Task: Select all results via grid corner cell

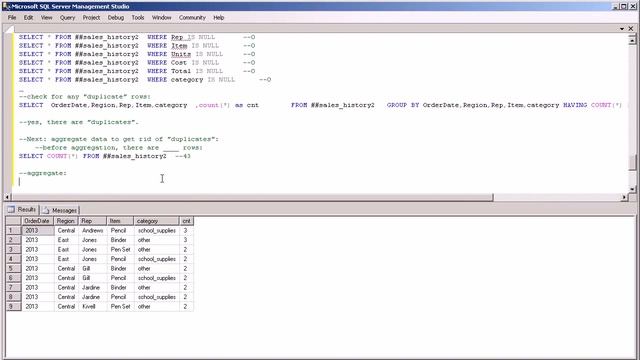Action: pos(13,221)
